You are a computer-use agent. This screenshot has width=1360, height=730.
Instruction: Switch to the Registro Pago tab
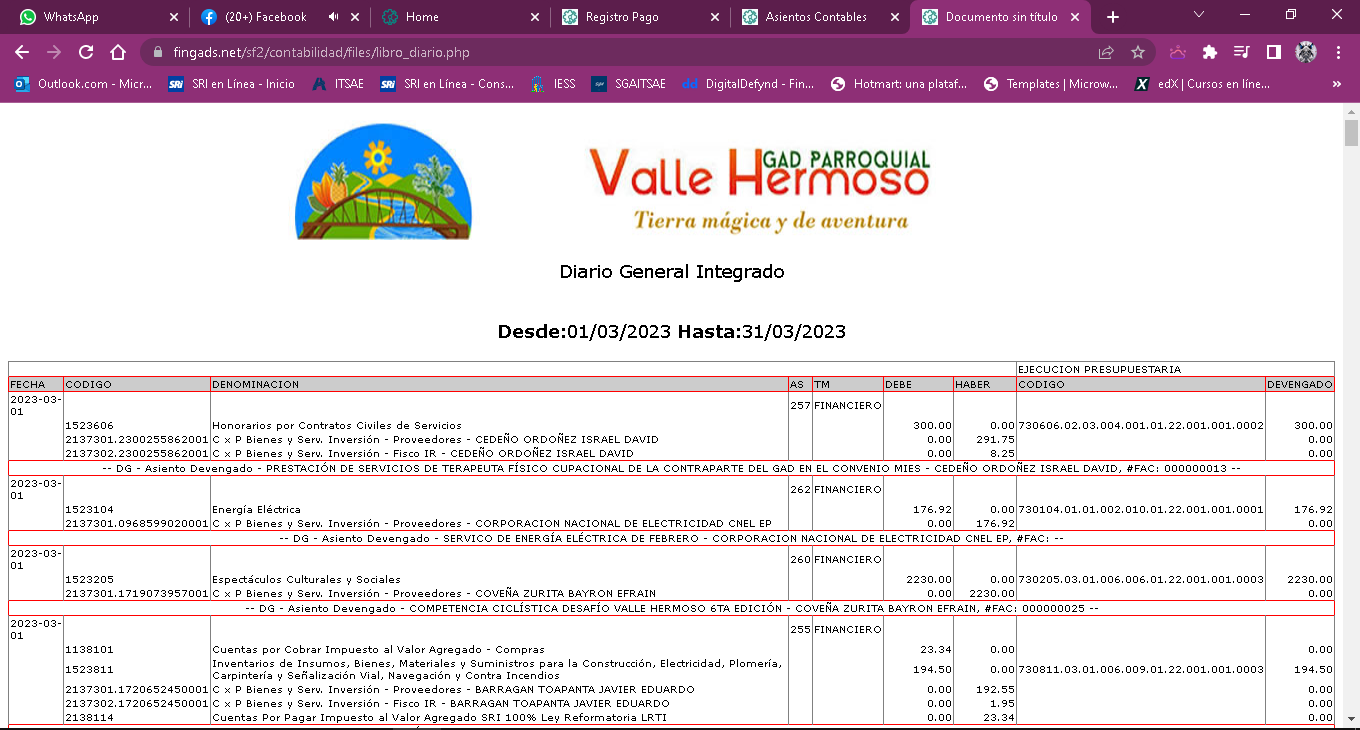[x=635, y=17]
